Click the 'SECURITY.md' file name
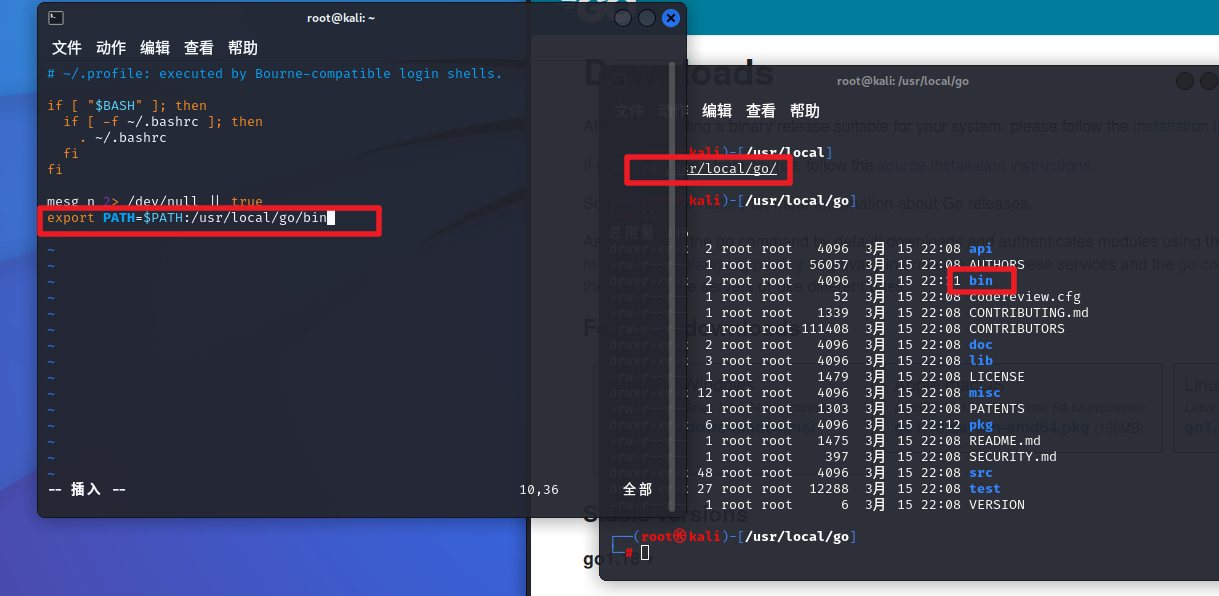Viewport: 1219px width, 596px height. coord(1013,456)
